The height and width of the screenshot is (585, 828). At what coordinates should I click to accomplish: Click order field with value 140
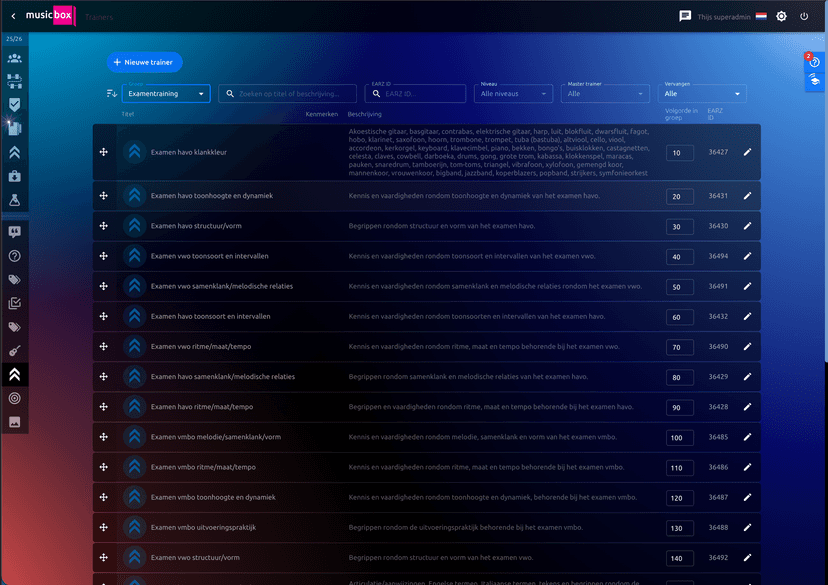680,558
